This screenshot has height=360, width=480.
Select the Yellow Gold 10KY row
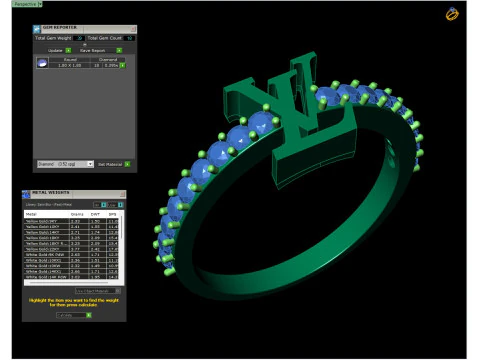[x=72, y=227]
